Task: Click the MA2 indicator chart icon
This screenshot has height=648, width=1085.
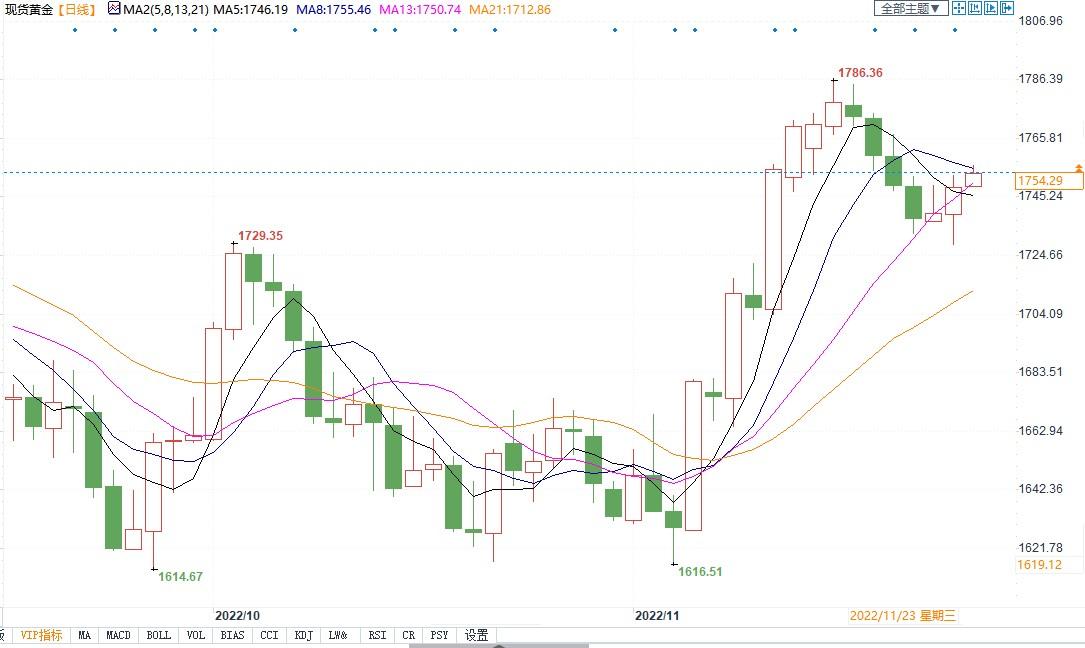Action: 114,9
